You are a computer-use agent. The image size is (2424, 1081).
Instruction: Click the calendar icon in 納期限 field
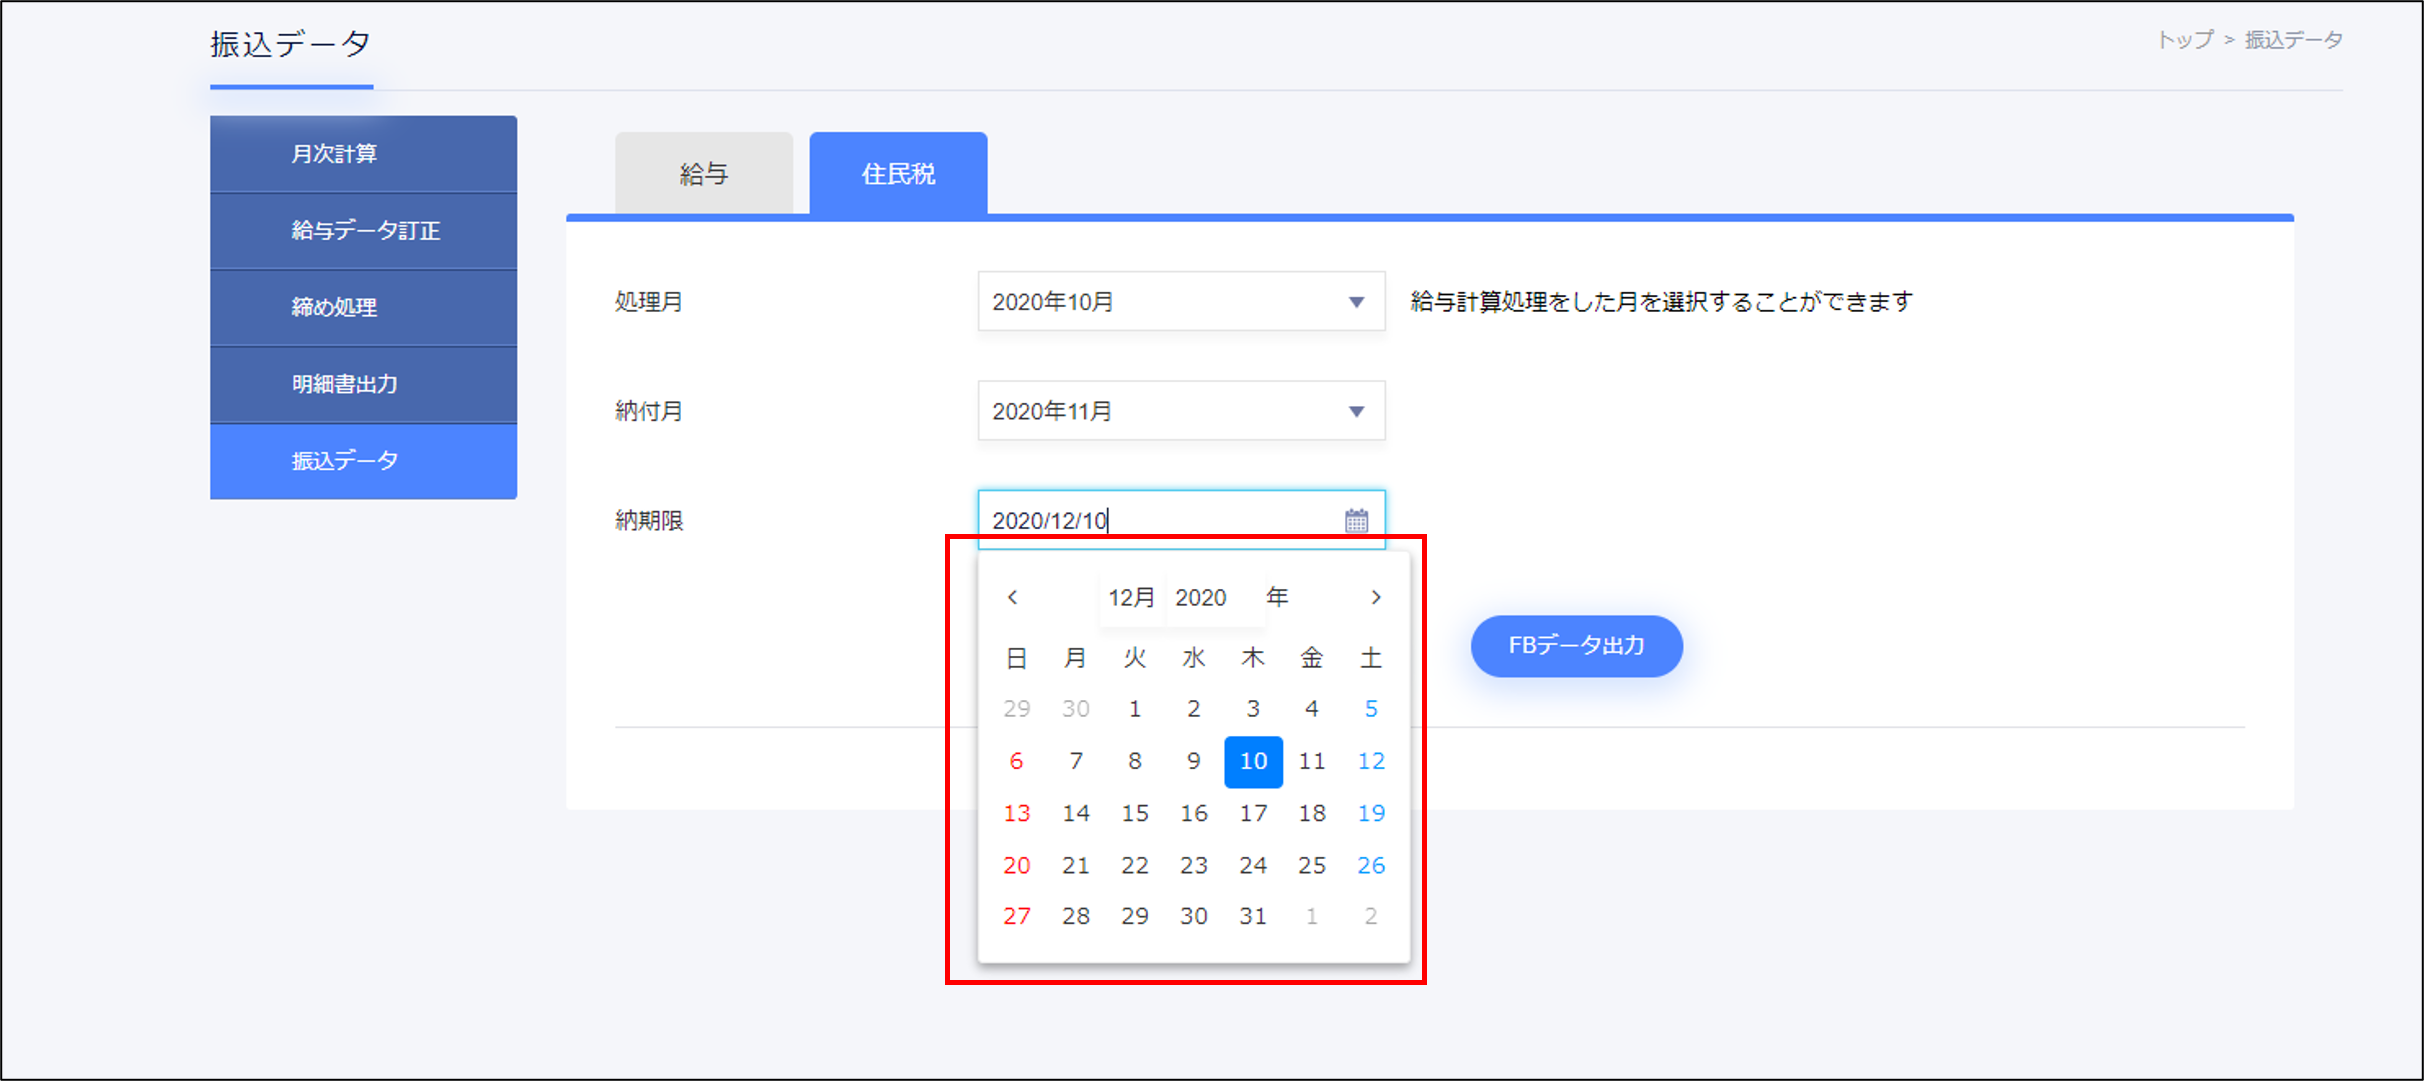1356,520
